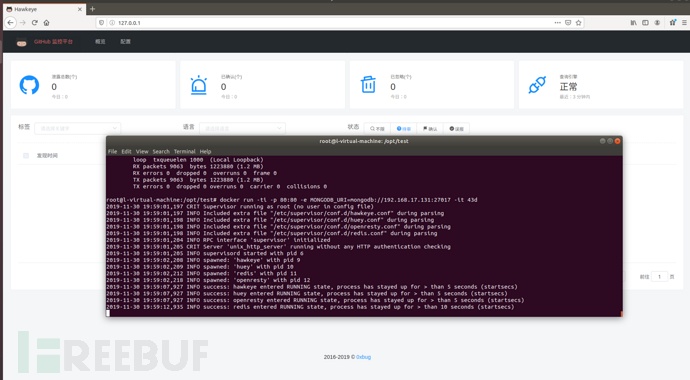The width and height of the screenshot is (690, 380).
Task: Open the tracking protection shield icon
Action: (x=102, y=22)
